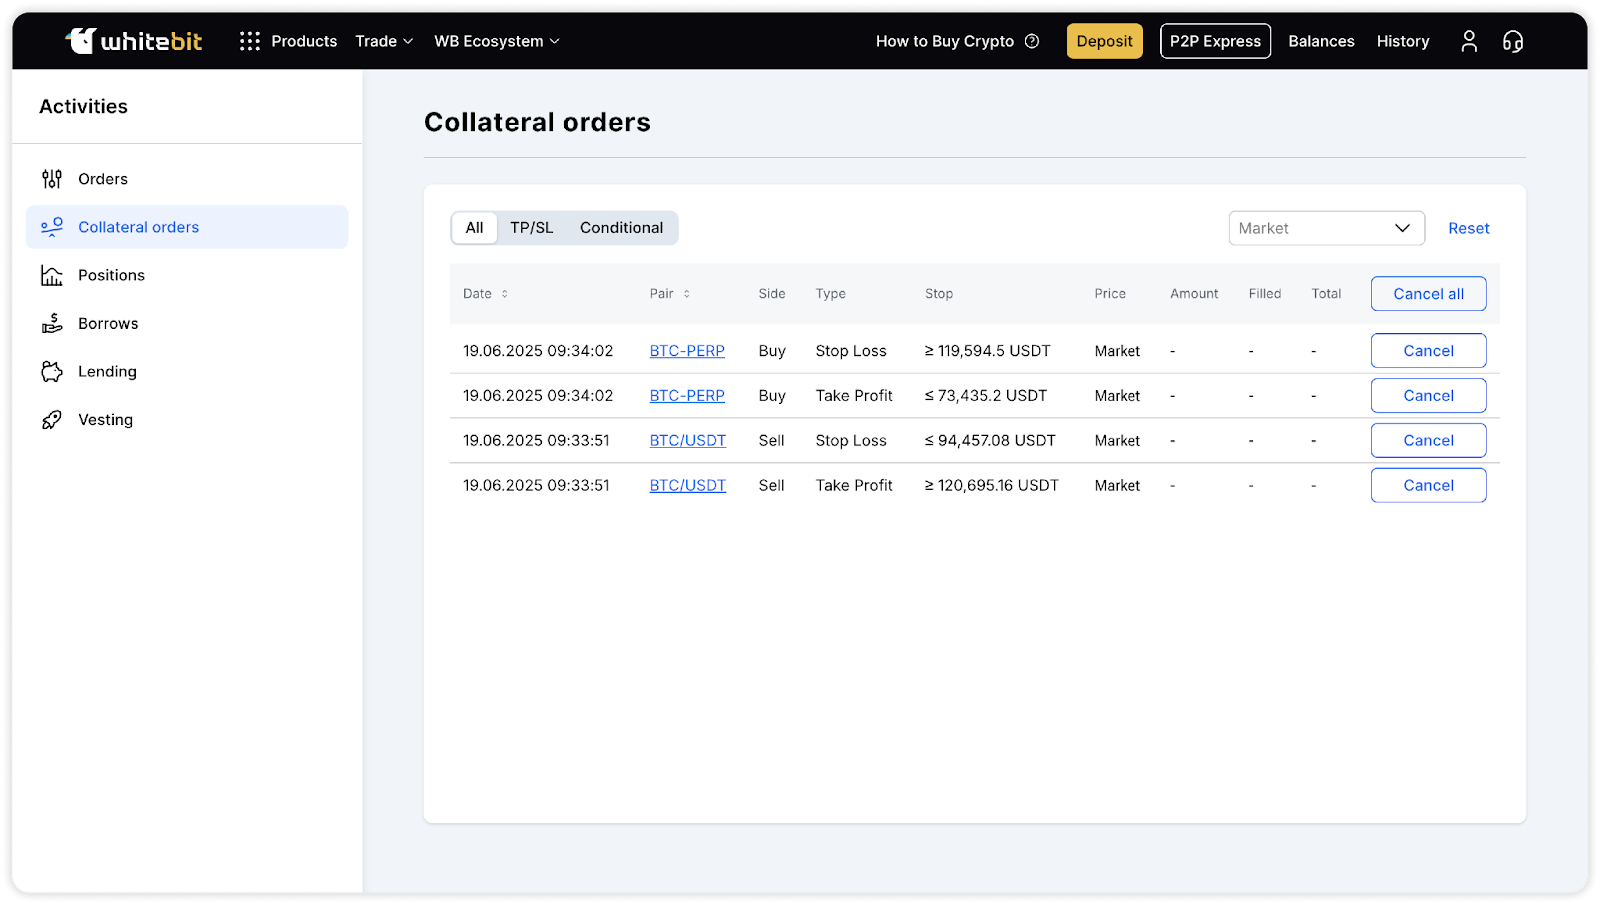
Task: Switch to the TP/SL tab
Action: [531, 228]
